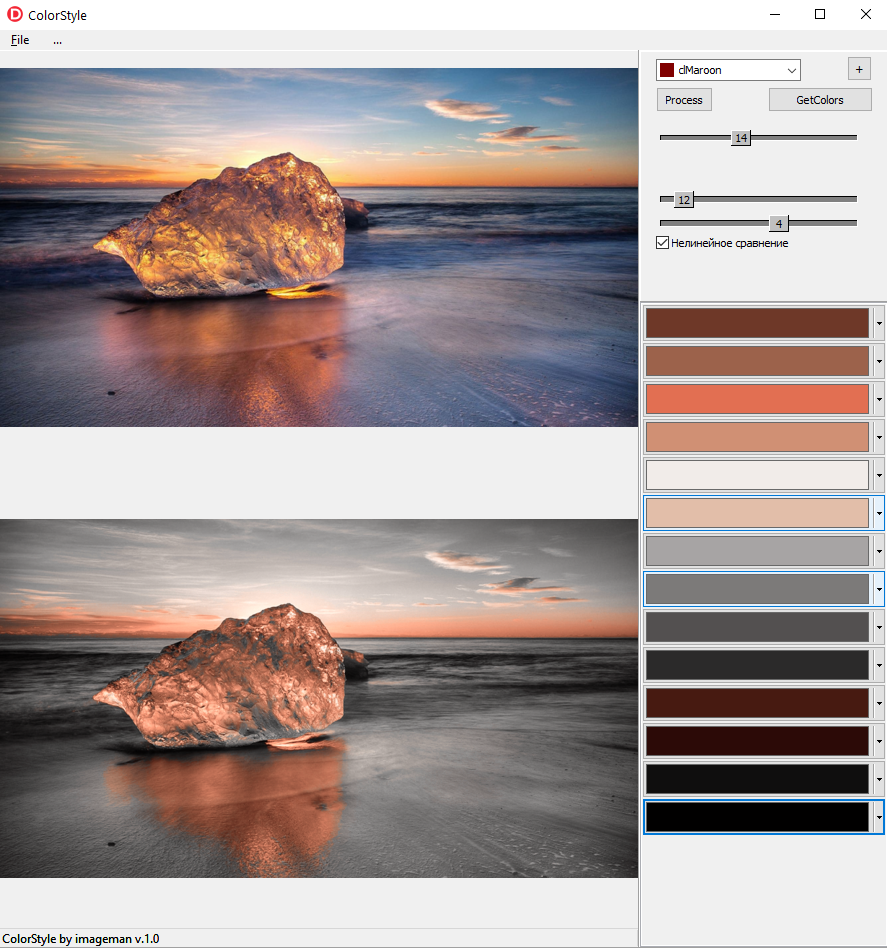
Task: Select the off-white color swatch
Action: pyautogui.click(x=757, y=475)
